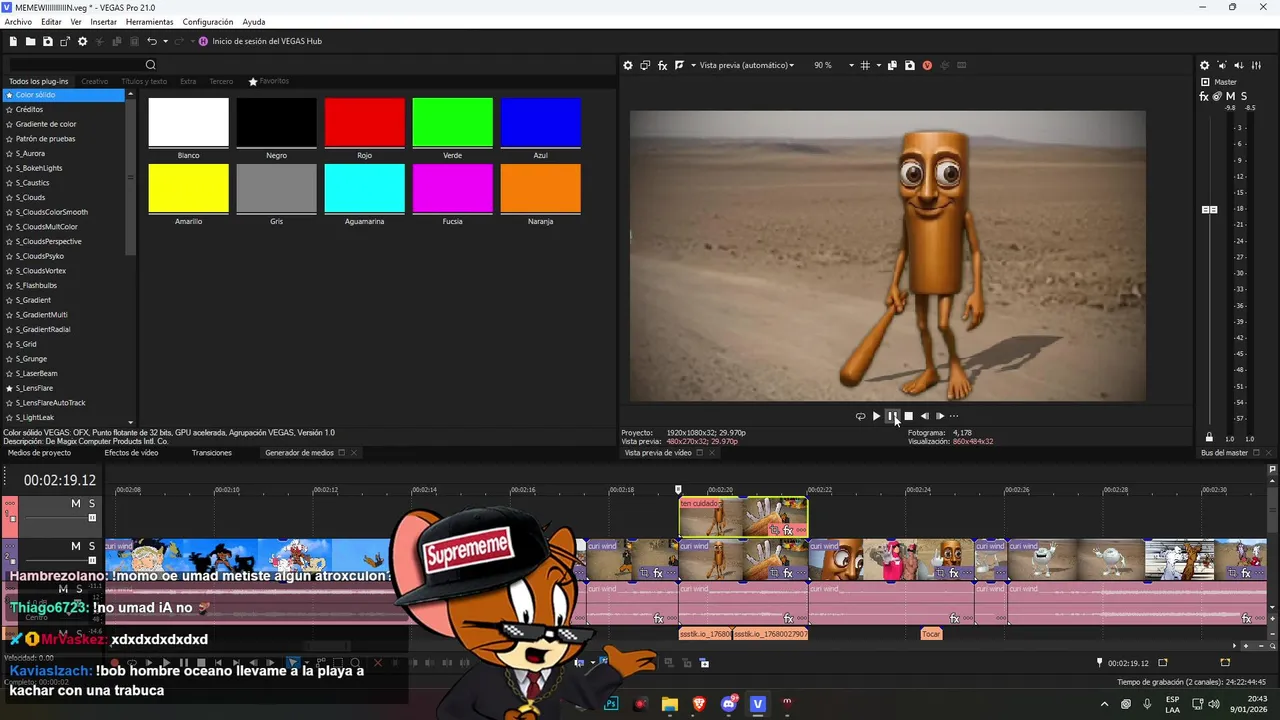Open Efectos de vídeo tab
Viewport: 1280px width, 720px height.
[x=131, y=453]
